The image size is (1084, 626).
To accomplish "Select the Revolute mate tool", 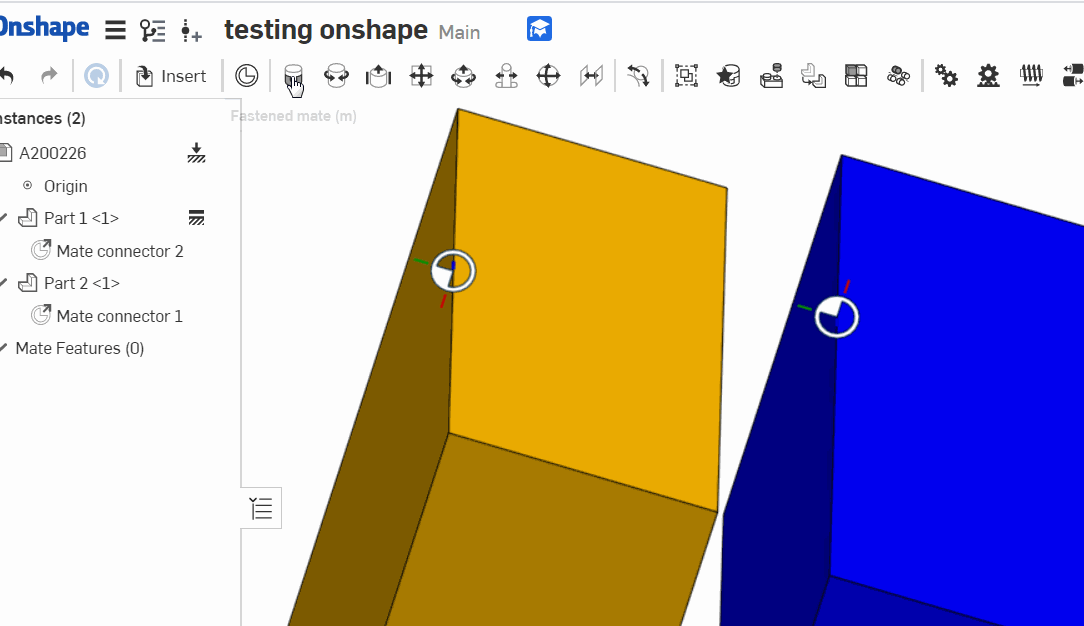I will point(336,75).
